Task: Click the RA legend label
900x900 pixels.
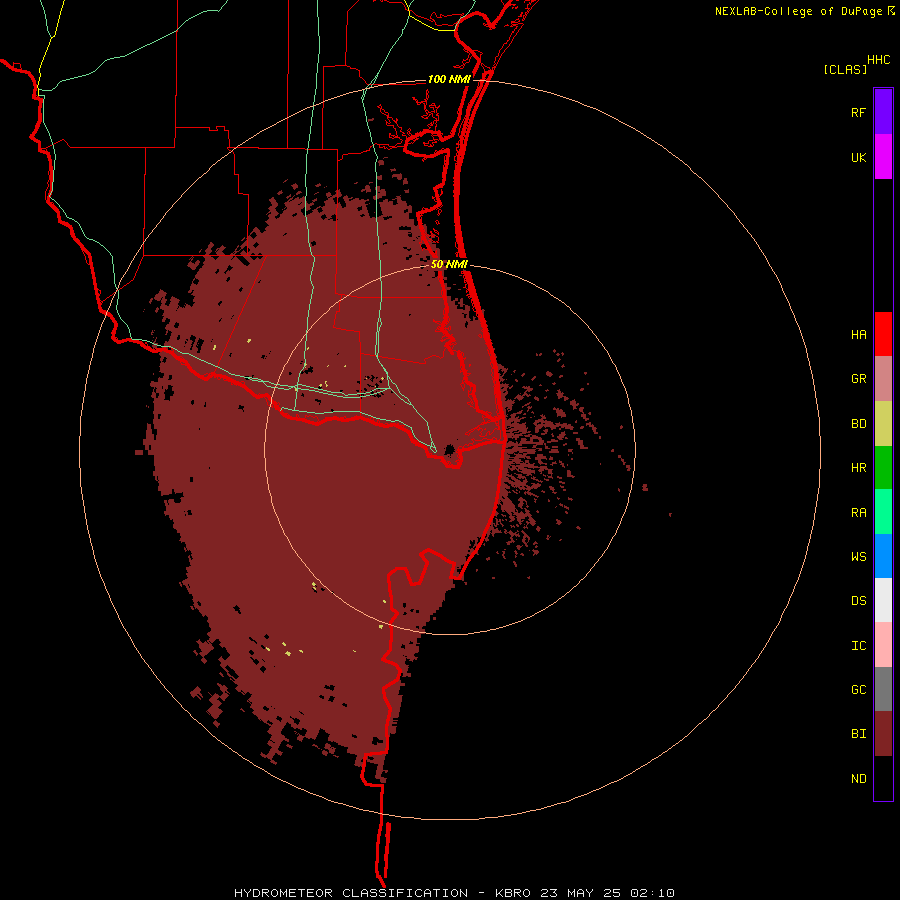Action: pos(858,513)
